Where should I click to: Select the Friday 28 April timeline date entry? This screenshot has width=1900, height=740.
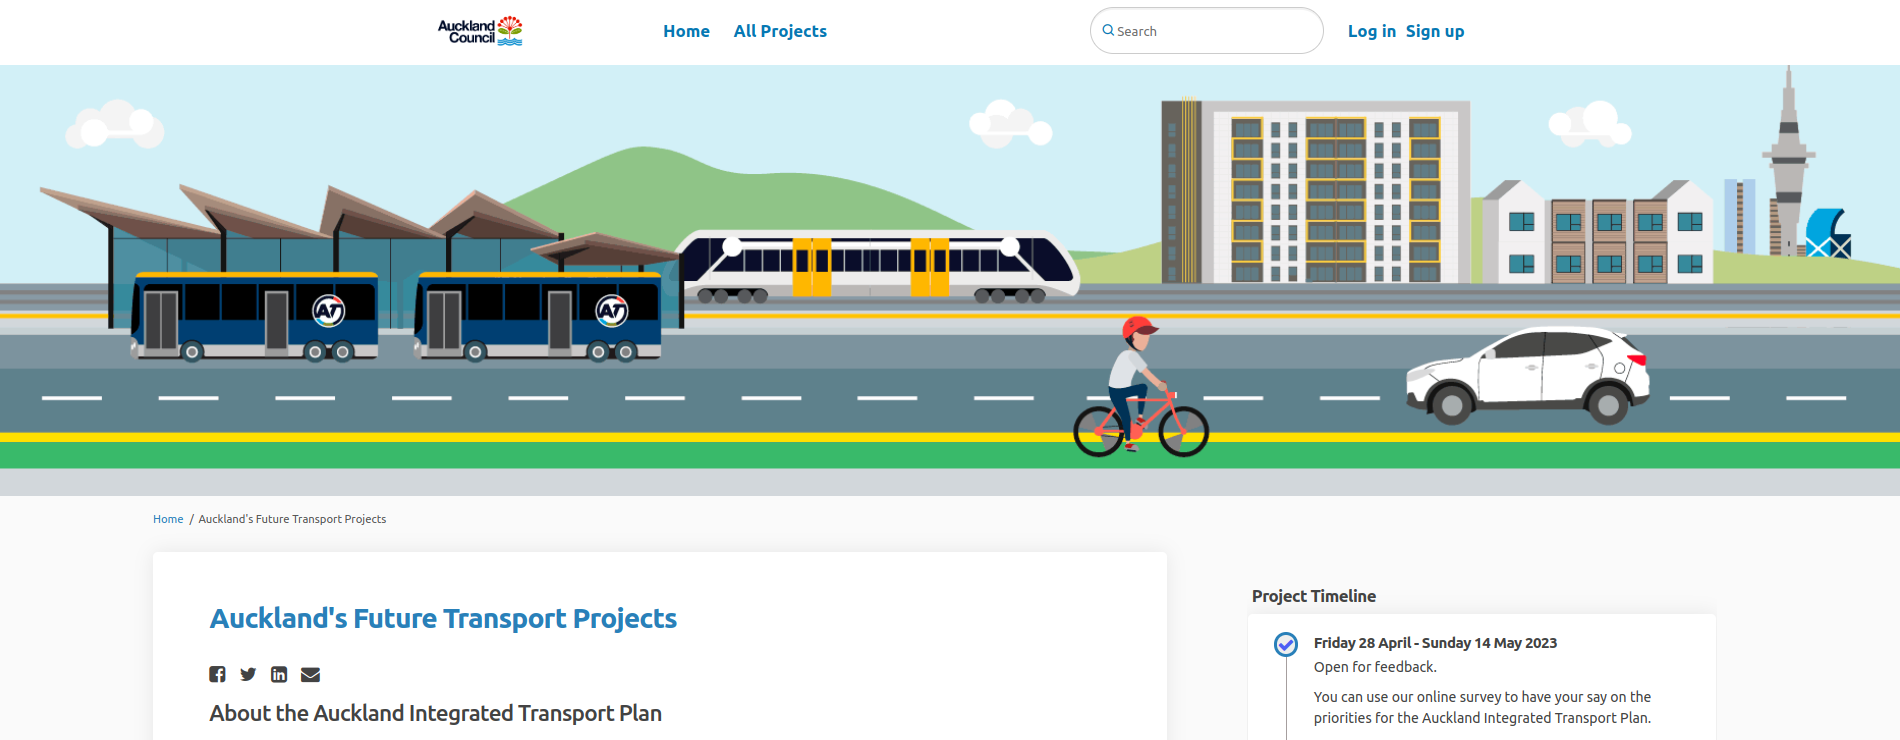[x=1435, y=643]
